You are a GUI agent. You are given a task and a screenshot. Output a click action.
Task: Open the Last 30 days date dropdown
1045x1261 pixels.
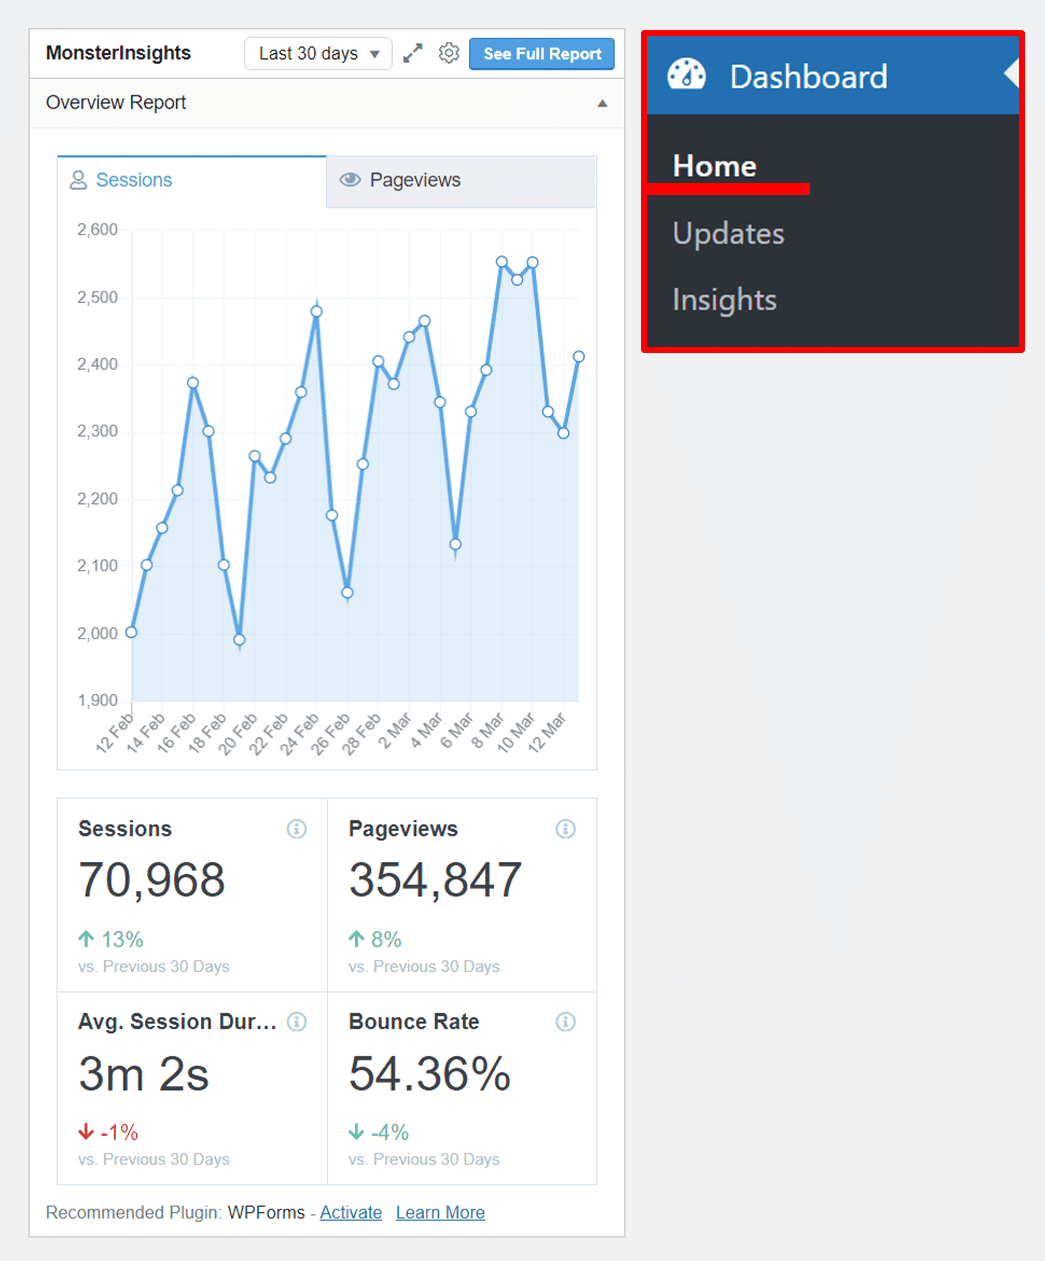click(318, 53)
